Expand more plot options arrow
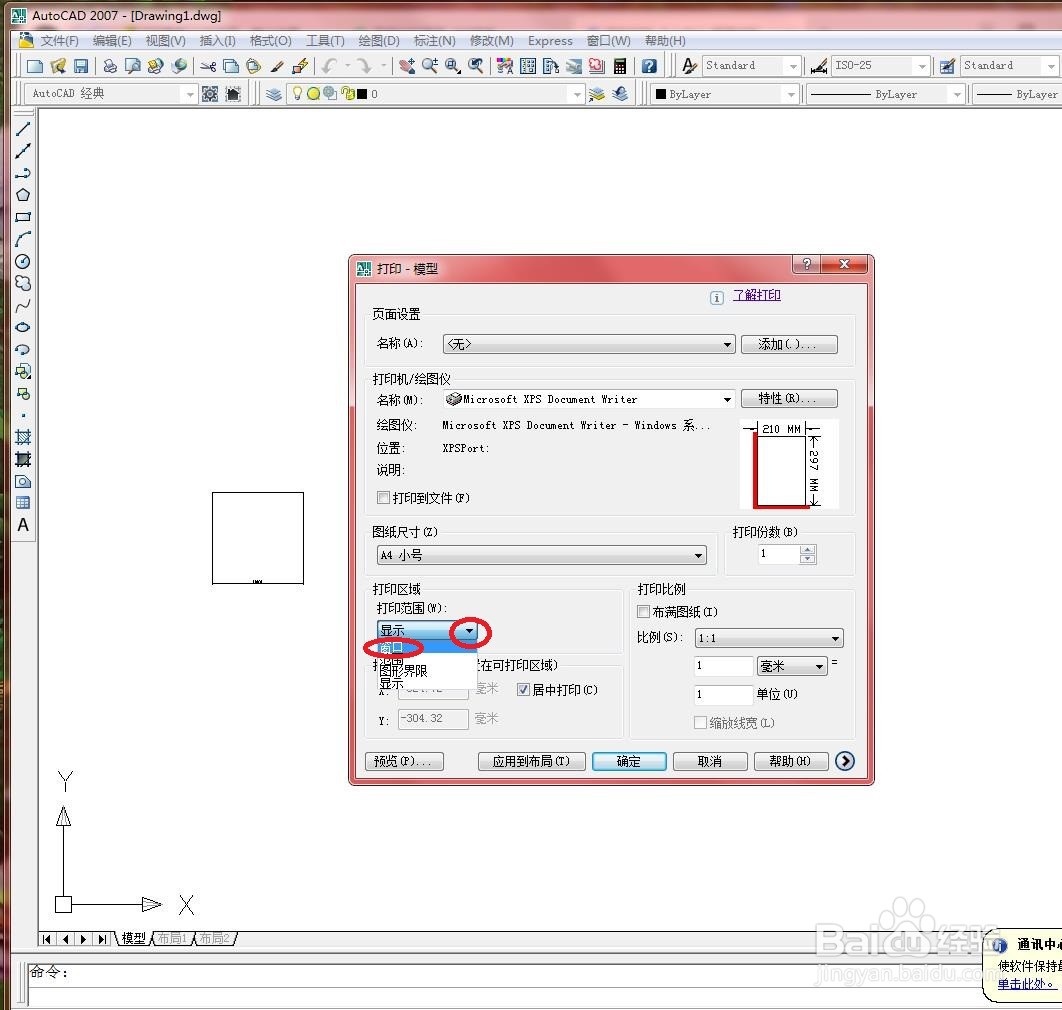Image resolution: width=1062 pixels, height=1010 pixels. (x=845, y=761)
